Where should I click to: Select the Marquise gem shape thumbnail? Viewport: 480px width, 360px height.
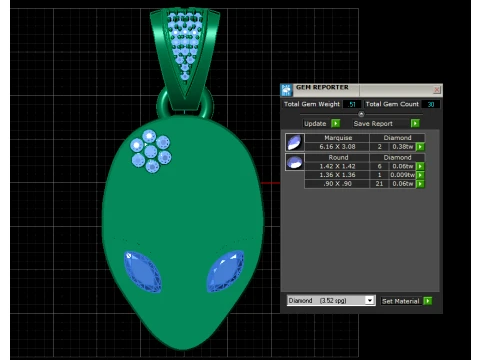click(295, 142)
